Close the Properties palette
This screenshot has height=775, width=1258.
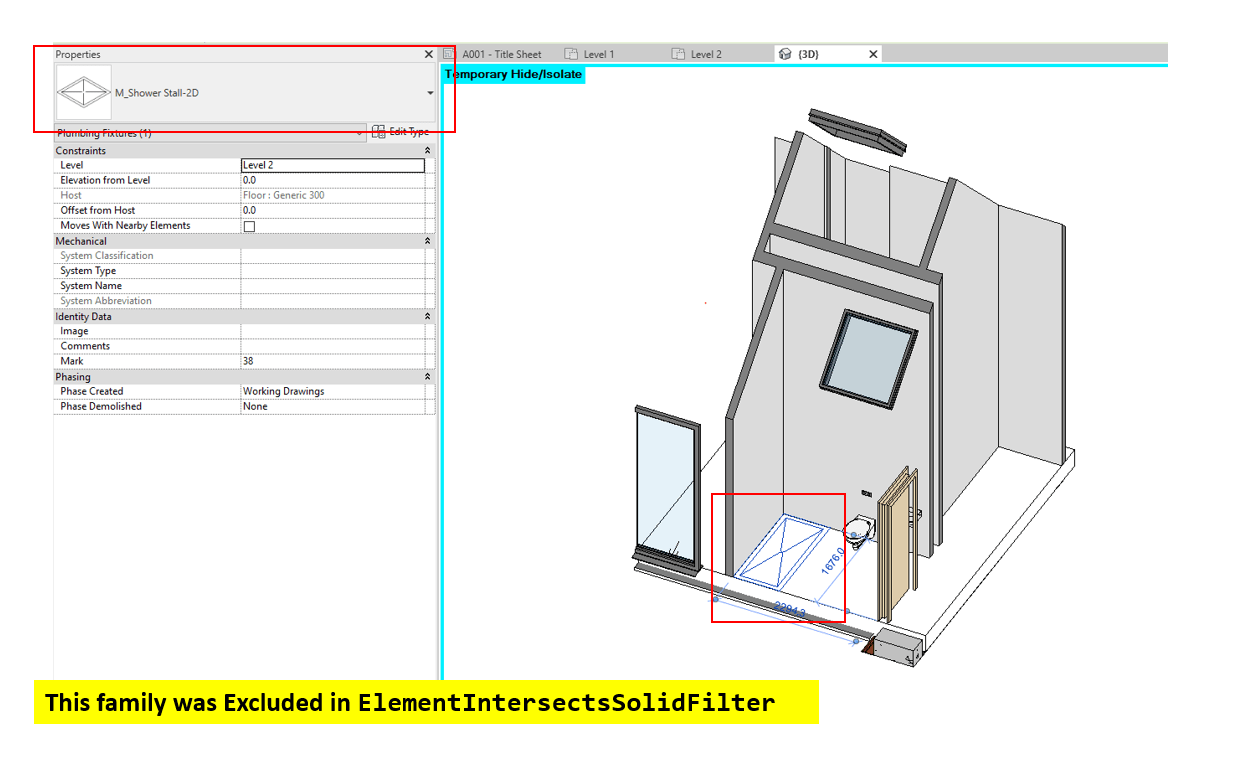pyautogui.click(x=429, y=55)
